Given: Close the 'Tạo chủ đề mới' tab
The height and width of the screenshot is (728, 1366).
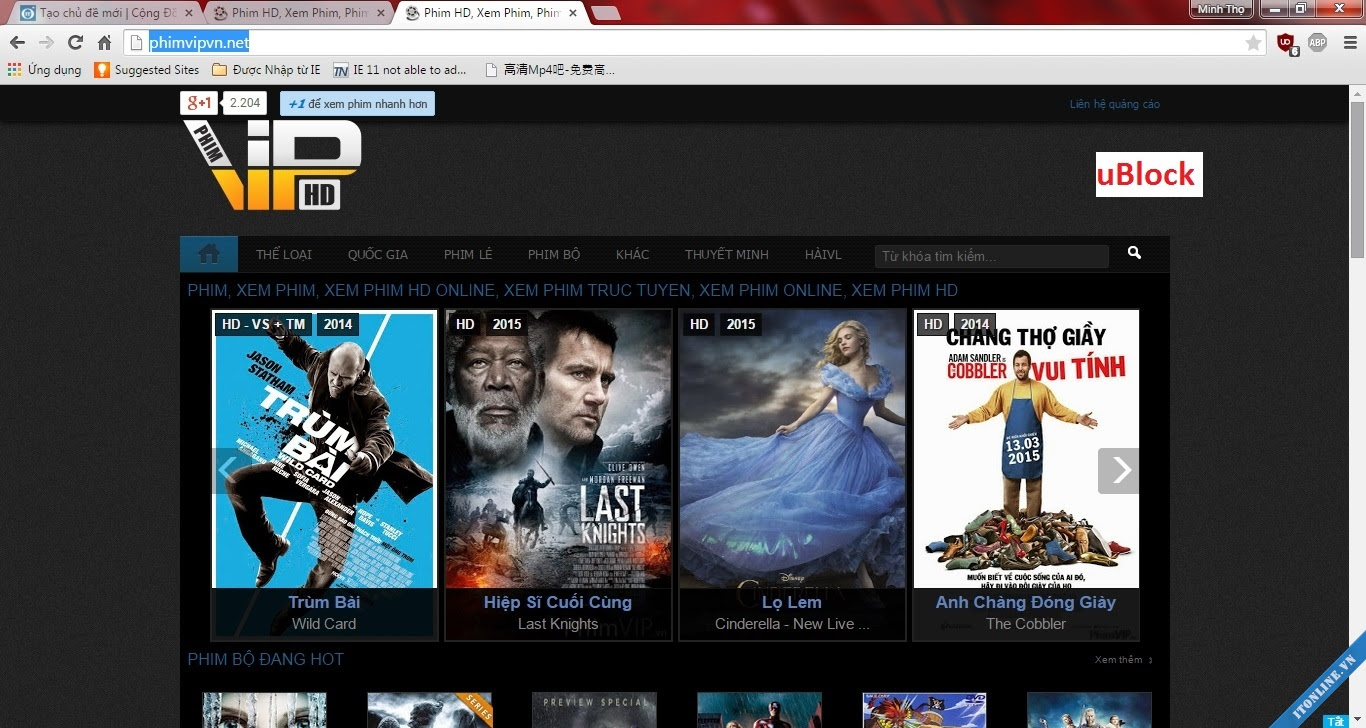Looking at the screenshot, I should [189, 13].
